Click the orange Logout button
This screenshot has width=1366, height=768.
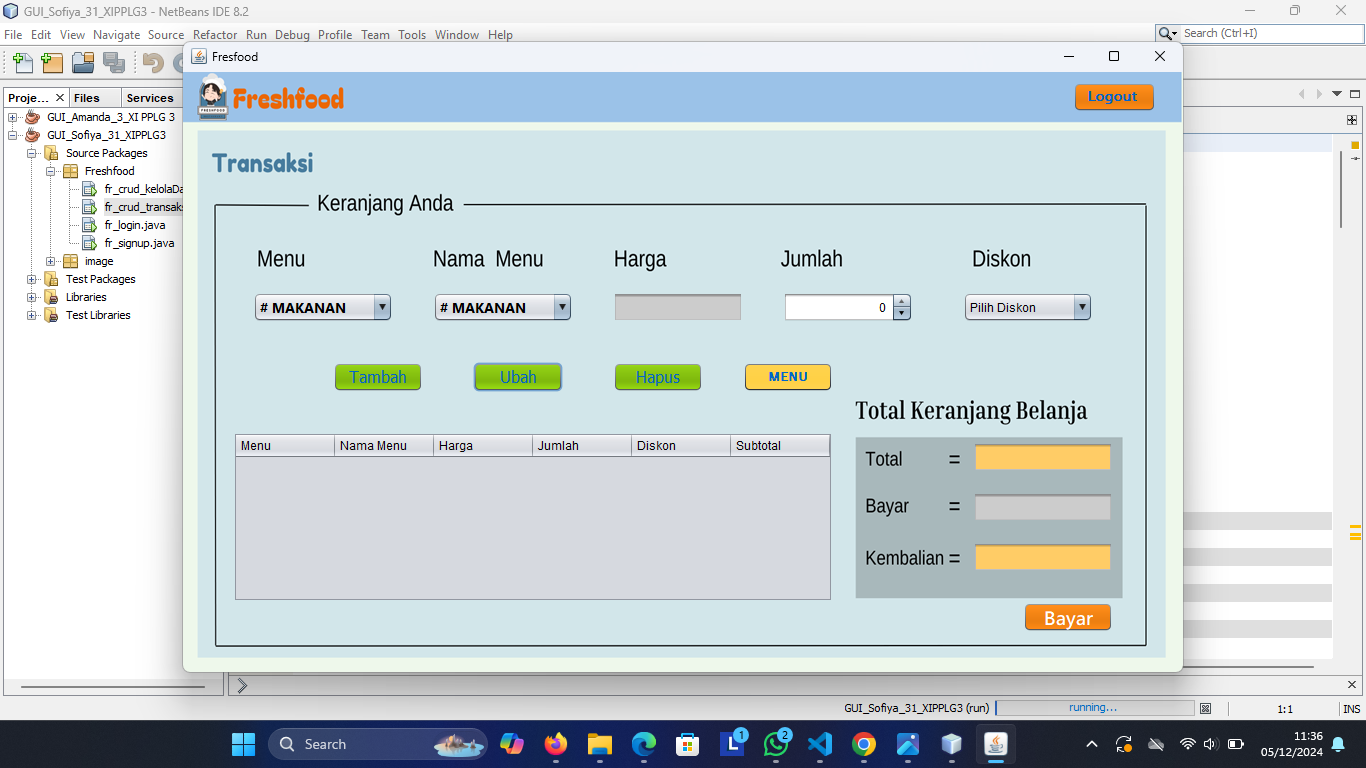[x=1113, y=97]
